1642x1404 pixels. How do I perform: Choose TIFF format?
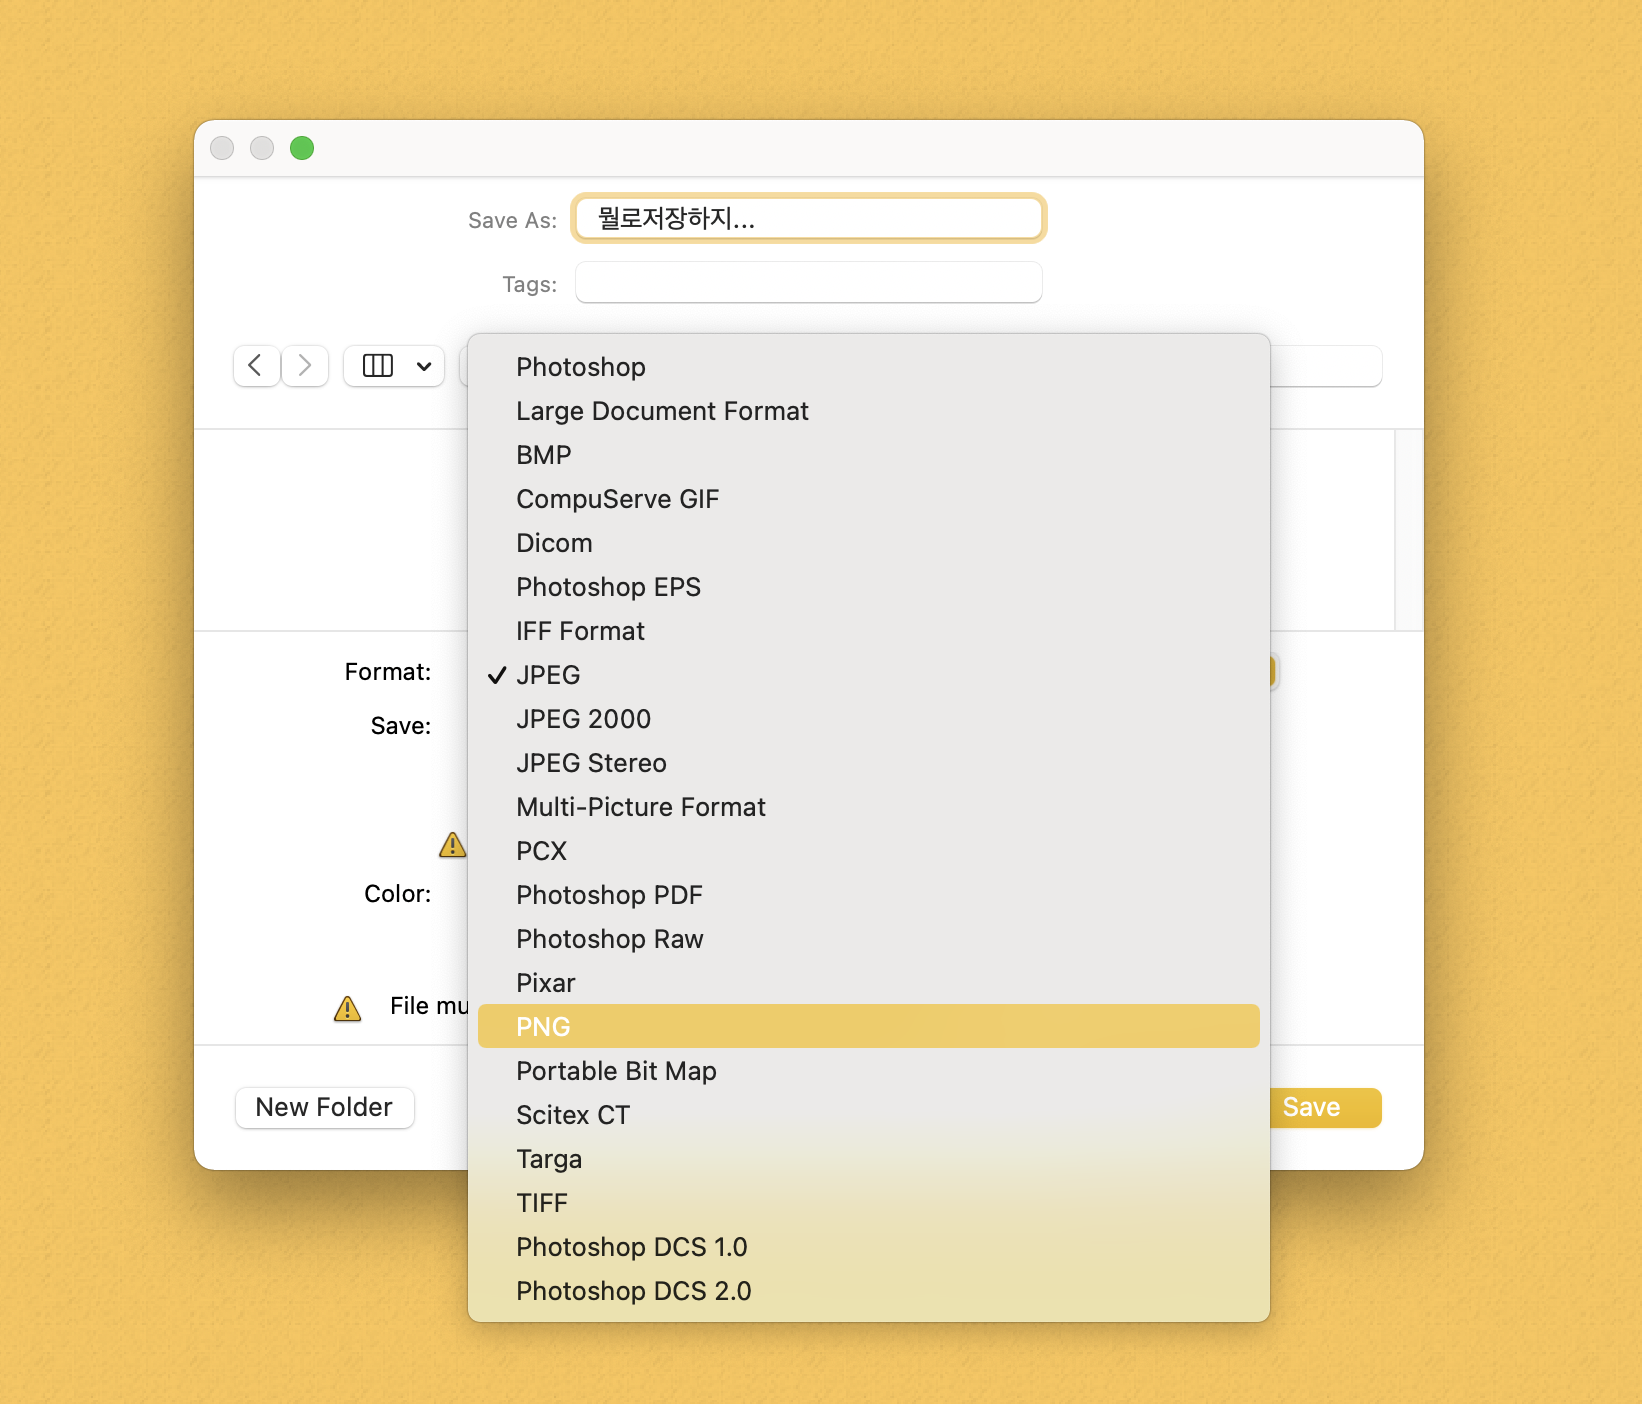pos(868,1203)
